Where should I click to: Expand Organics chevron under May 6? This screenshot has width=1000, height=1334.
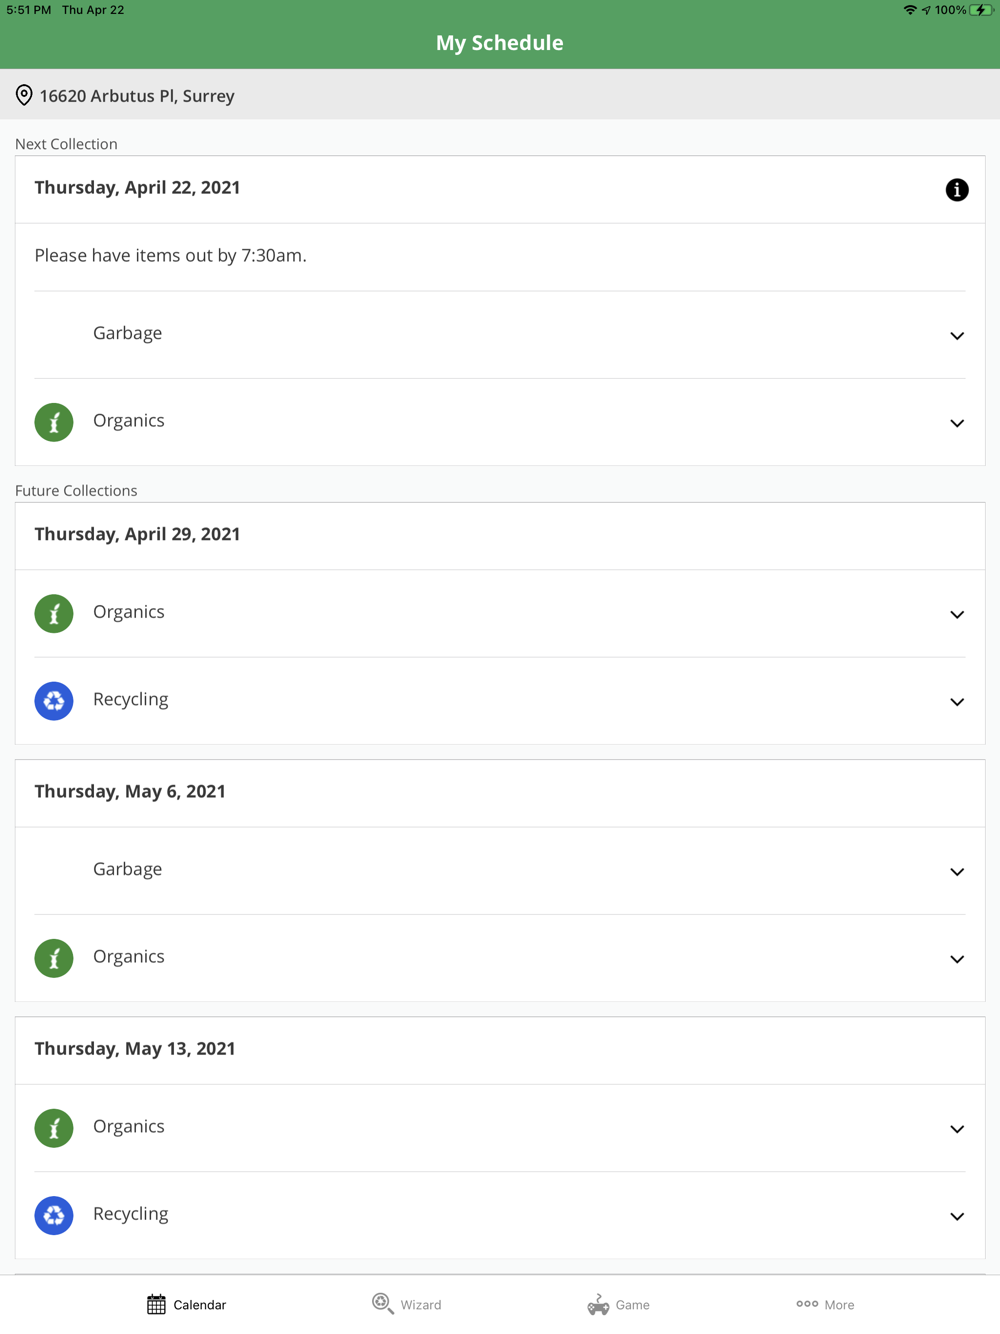tap(956, 959)
